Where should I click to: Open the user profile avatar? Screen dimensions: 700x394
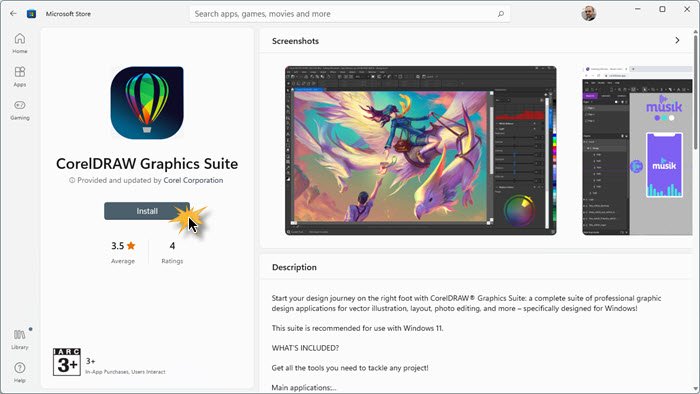click(x=588, y=13)
